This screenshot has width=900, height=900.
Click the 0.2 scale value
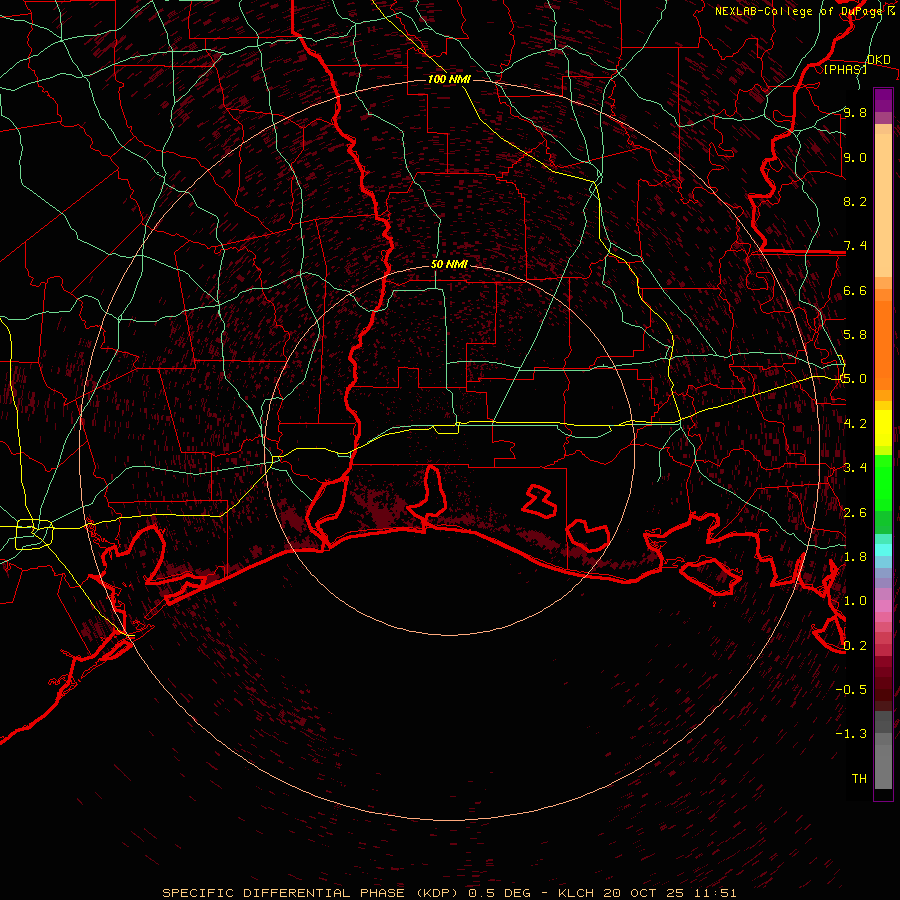tap(855, 646)
